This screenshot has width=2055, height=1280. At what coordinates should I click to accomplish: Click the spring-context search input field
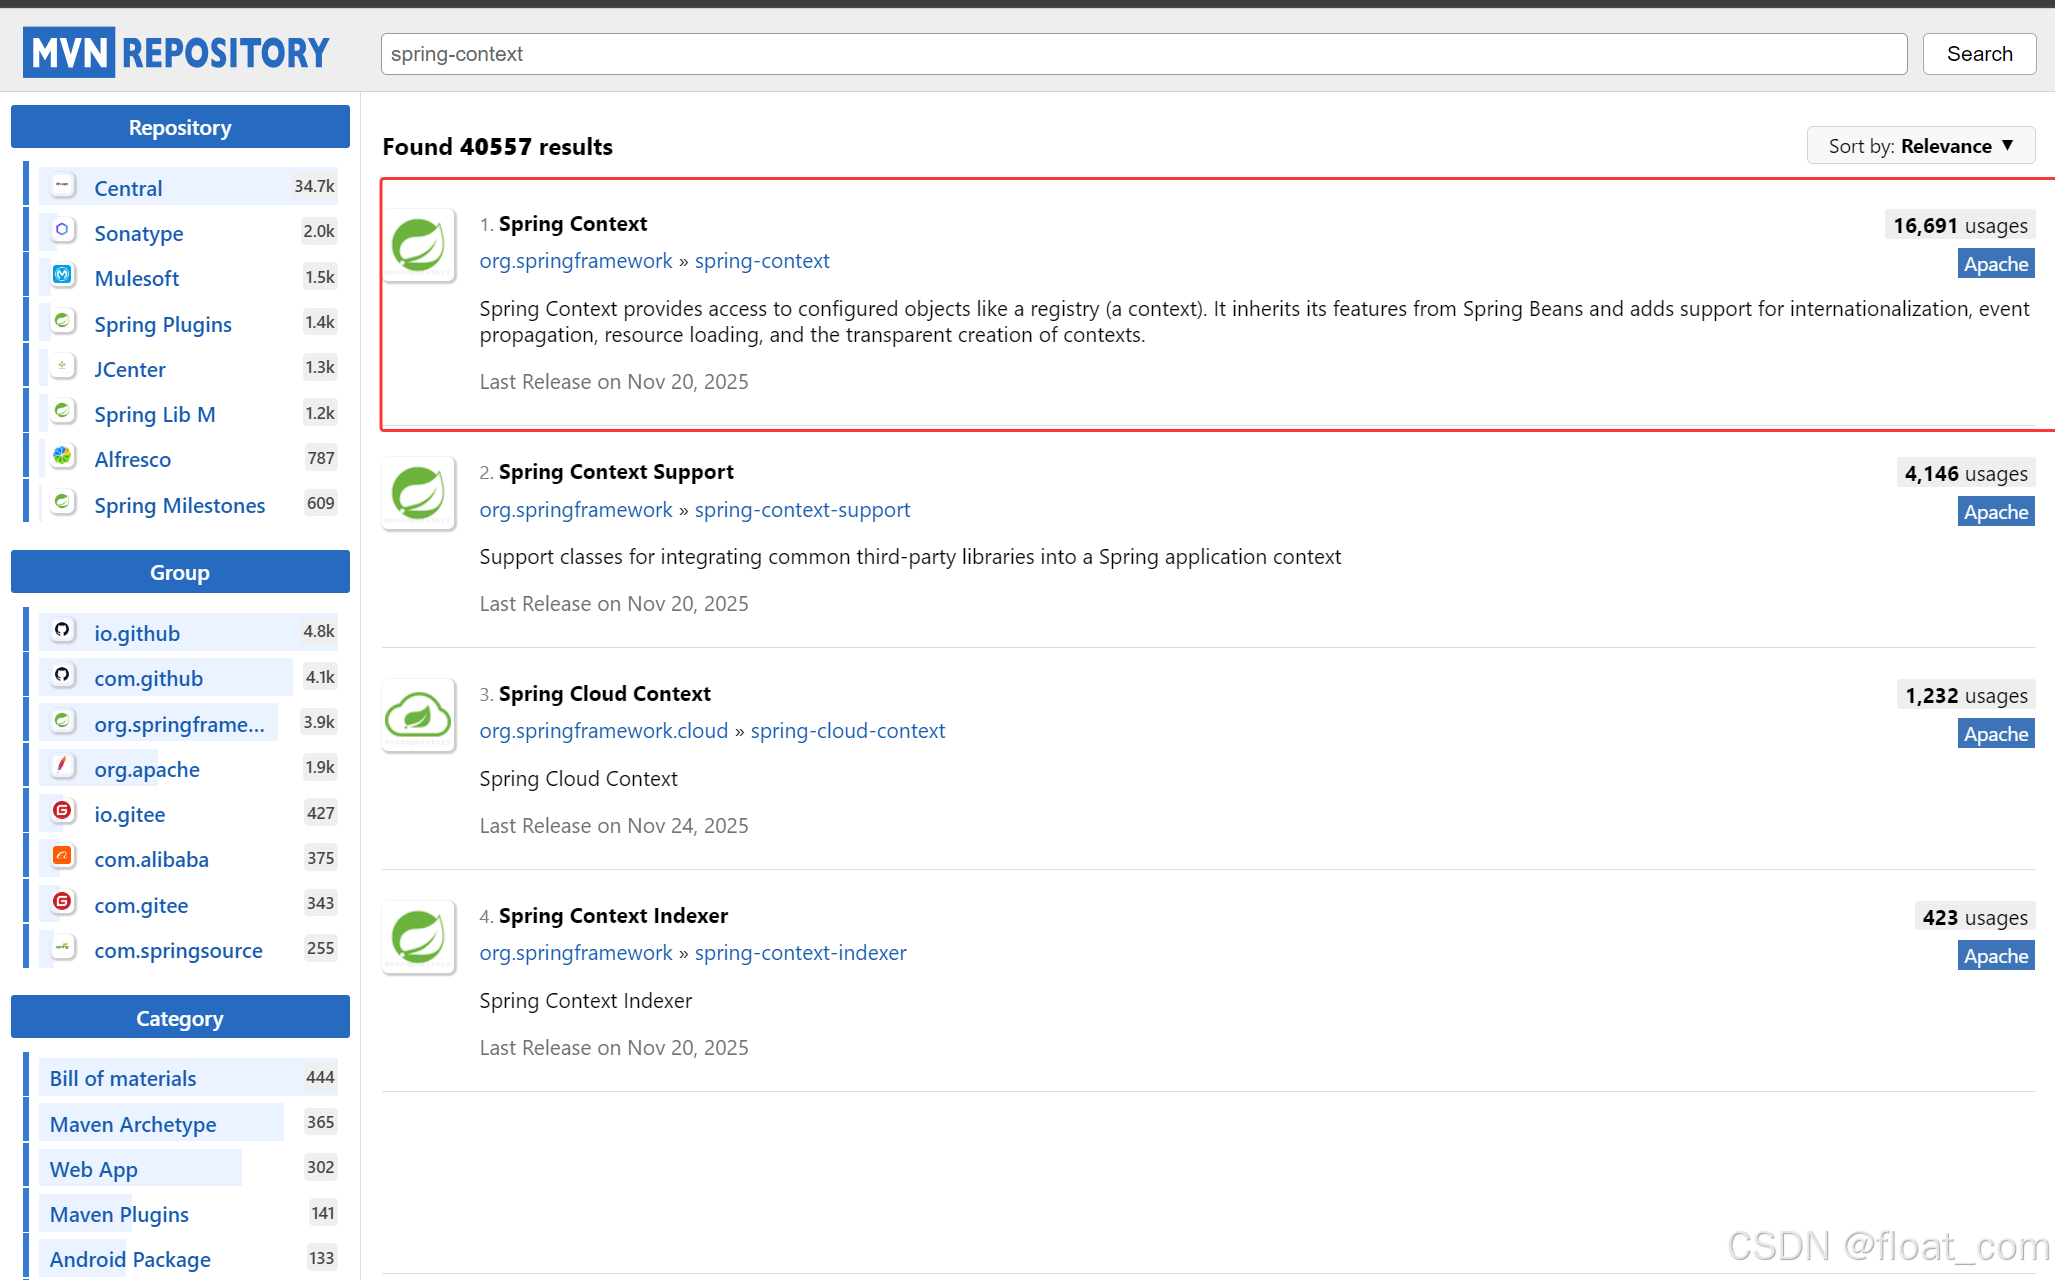pyautogui.click(x=1143, y=54)
